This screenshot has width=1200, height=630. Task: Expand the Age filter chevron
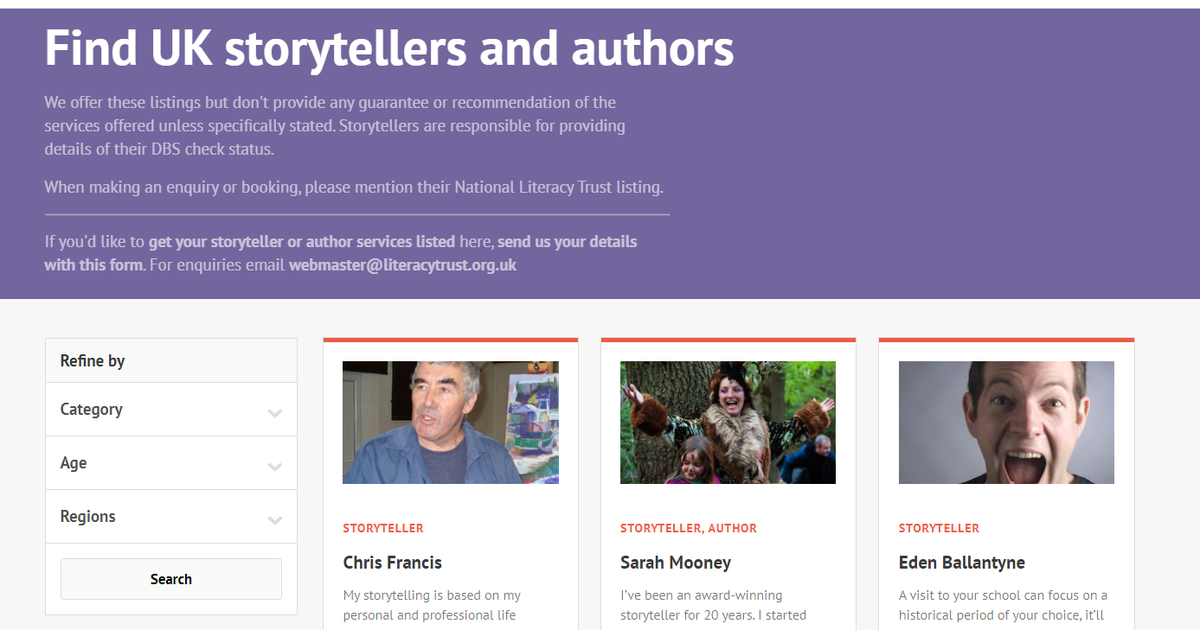[275, 466]
